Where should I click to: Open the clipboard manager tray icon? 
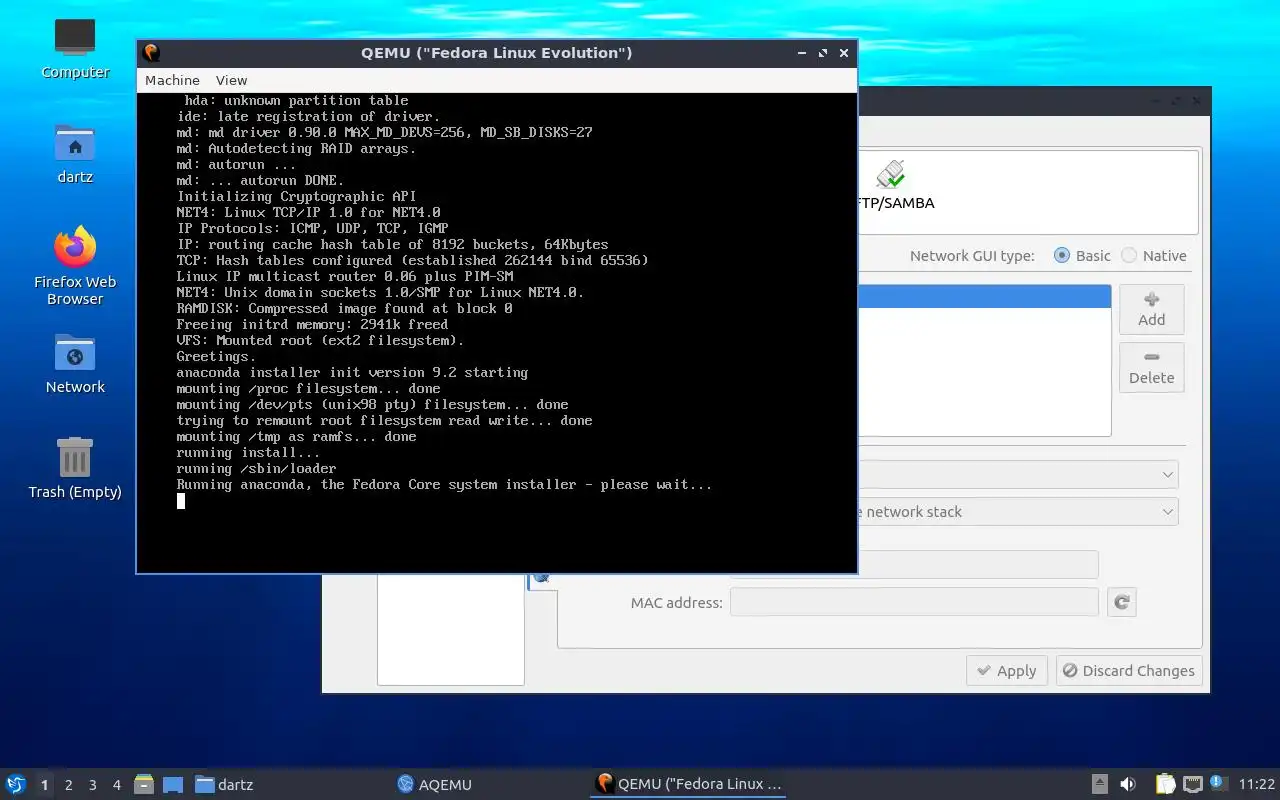(x=1165, y=785)
